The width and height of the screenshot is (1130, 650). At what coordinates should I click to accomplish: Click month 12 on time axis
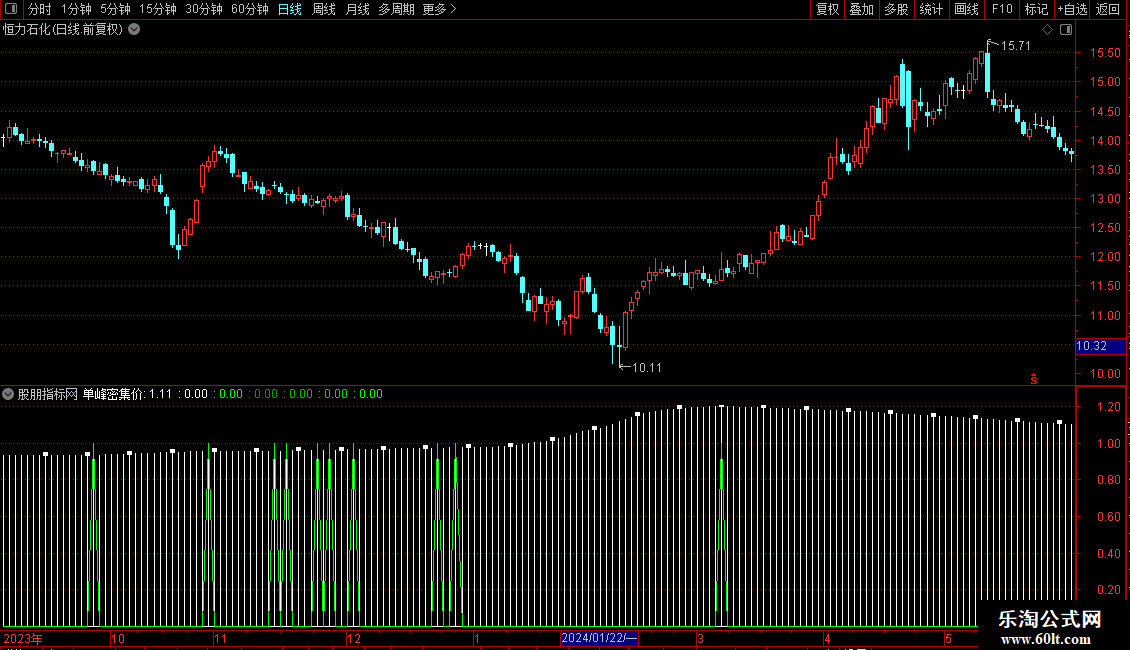click(354, 638)
